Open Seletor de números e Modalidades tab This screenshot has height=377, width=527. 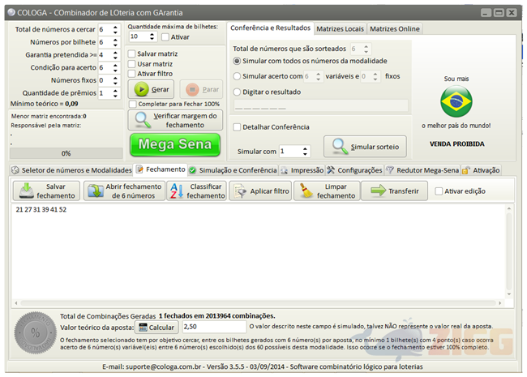72,170
